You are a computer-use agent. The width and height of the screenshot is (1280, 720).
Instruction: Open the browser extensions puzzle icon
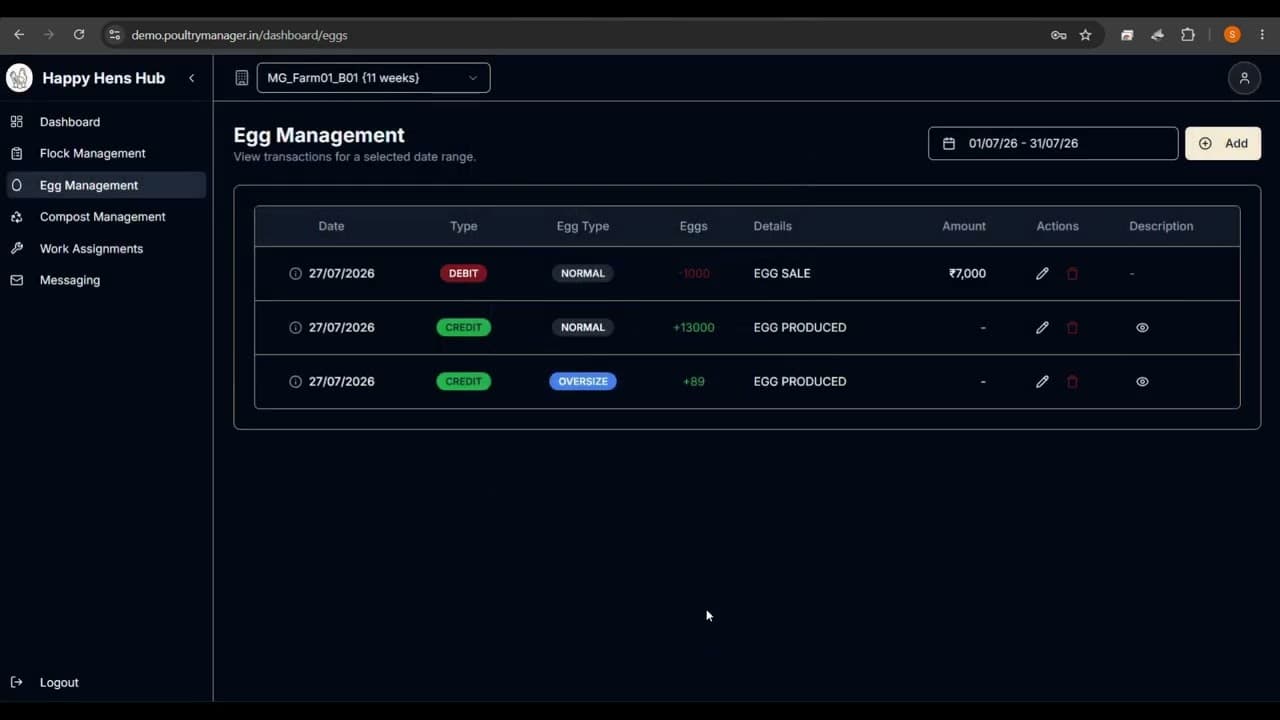[x=1188, y=35]
